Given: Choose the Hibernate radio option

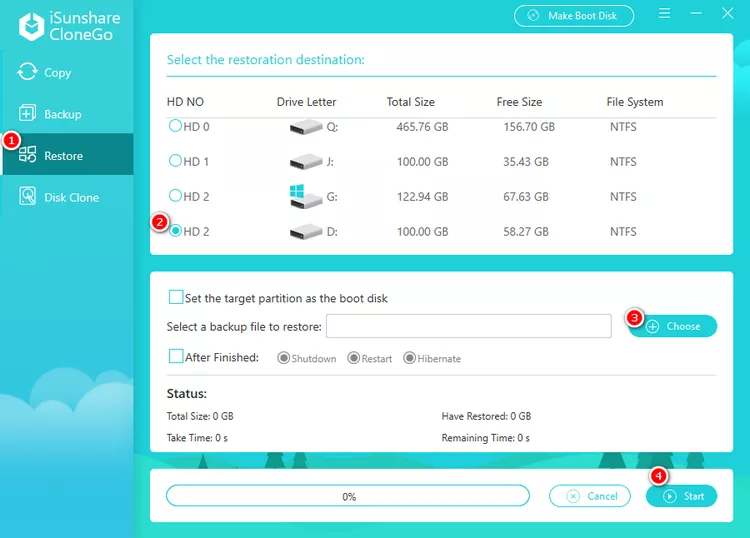Looking at the screenshot, I should (x=409, y=358).
